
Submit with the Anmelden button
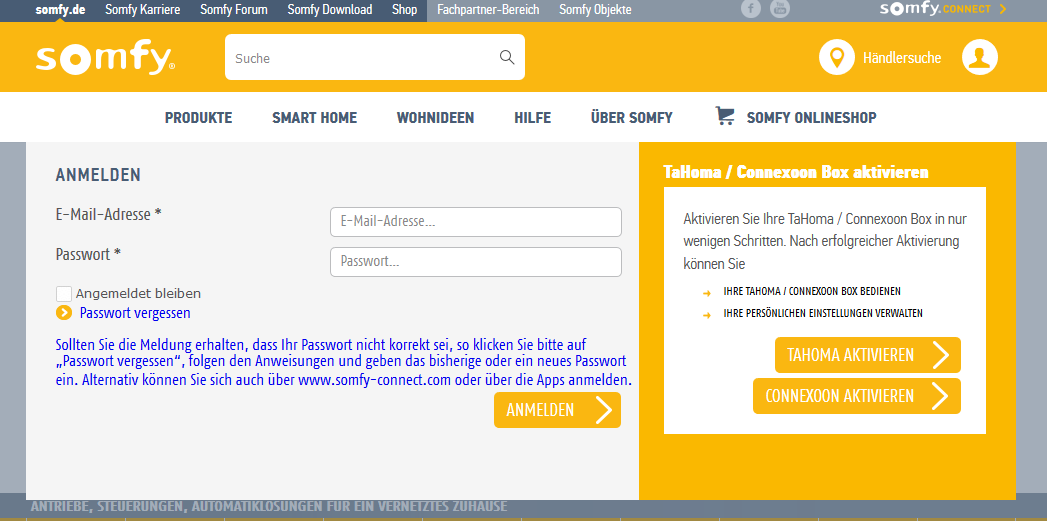558,410
